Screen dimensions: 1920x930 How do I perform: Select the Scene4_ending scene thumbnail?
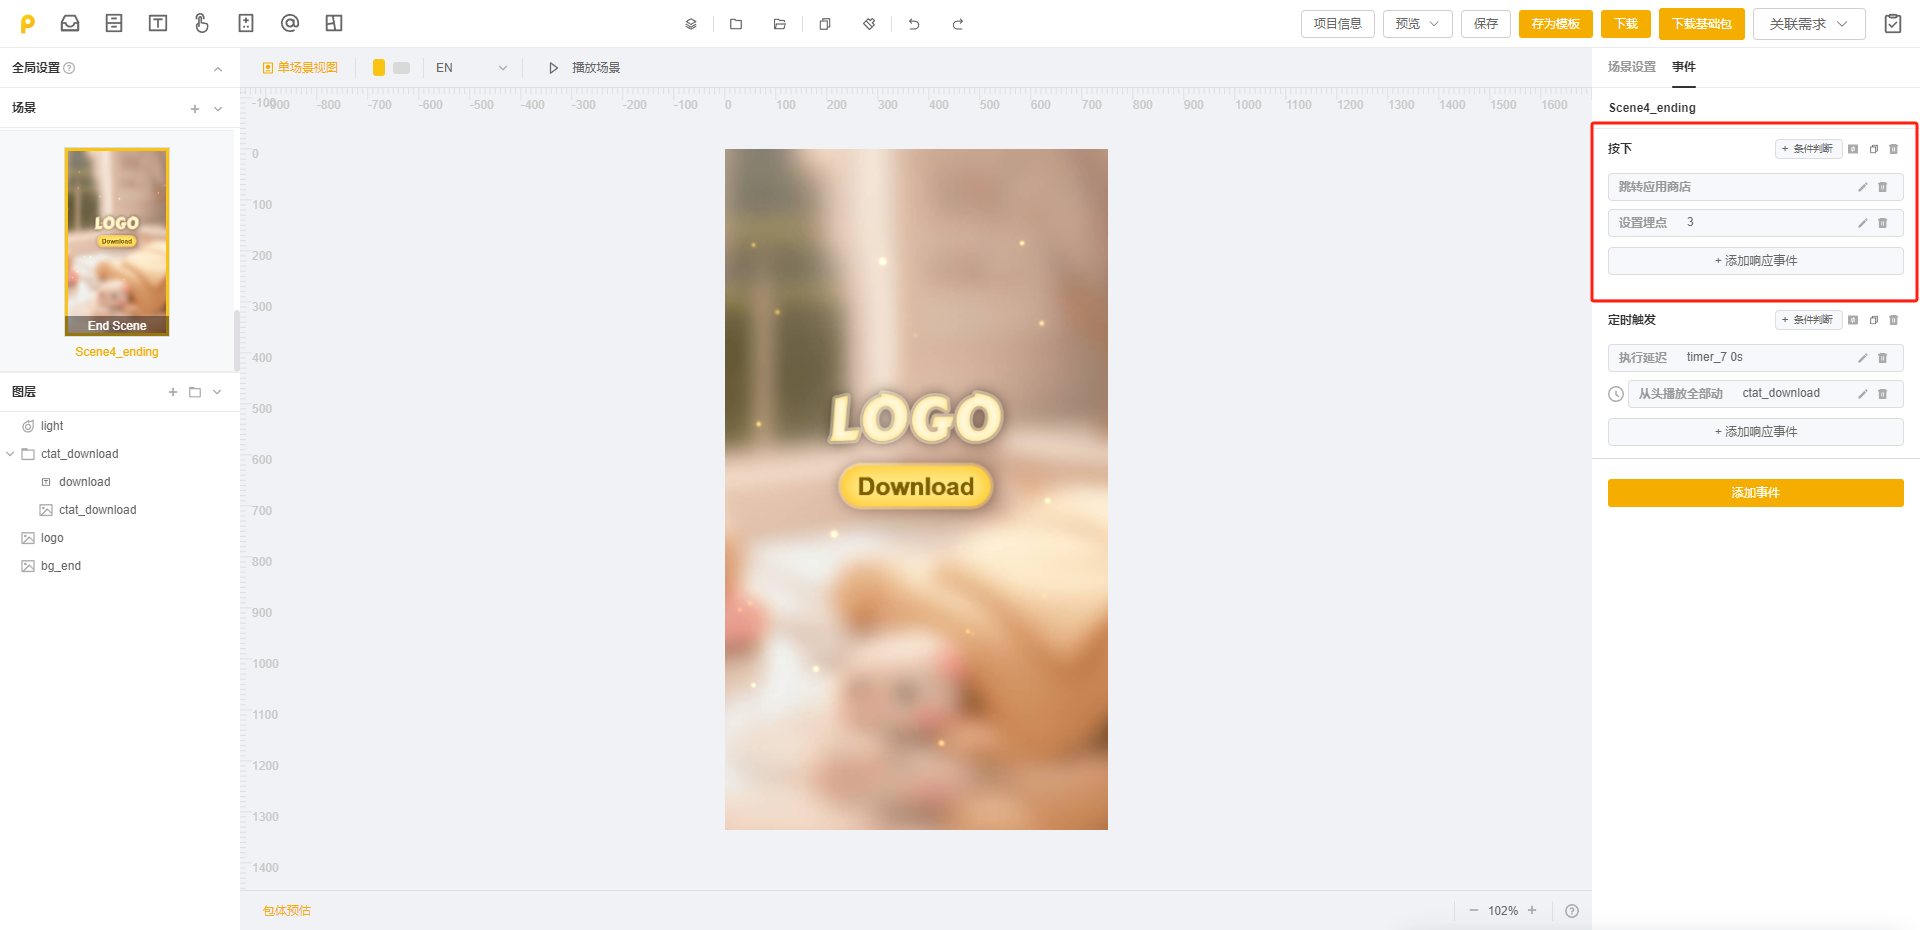point(117,241)
